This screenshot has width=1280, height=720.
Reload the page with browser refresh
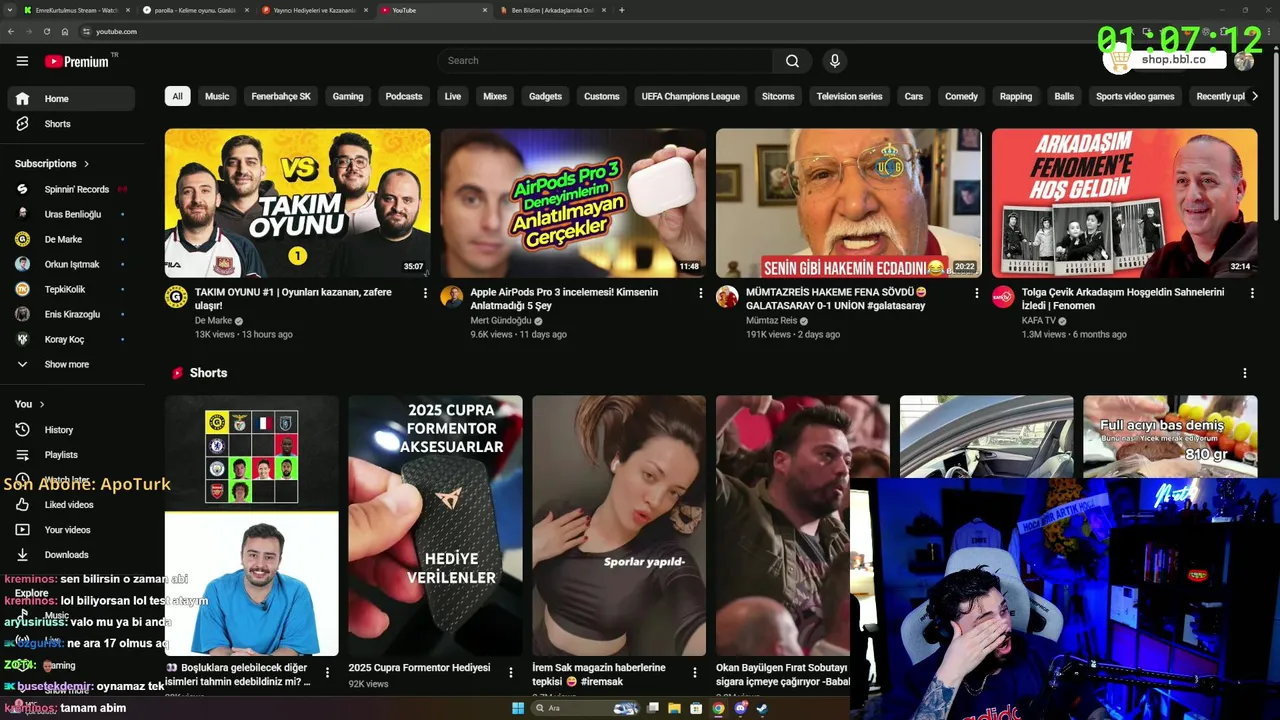click(46, 32)
